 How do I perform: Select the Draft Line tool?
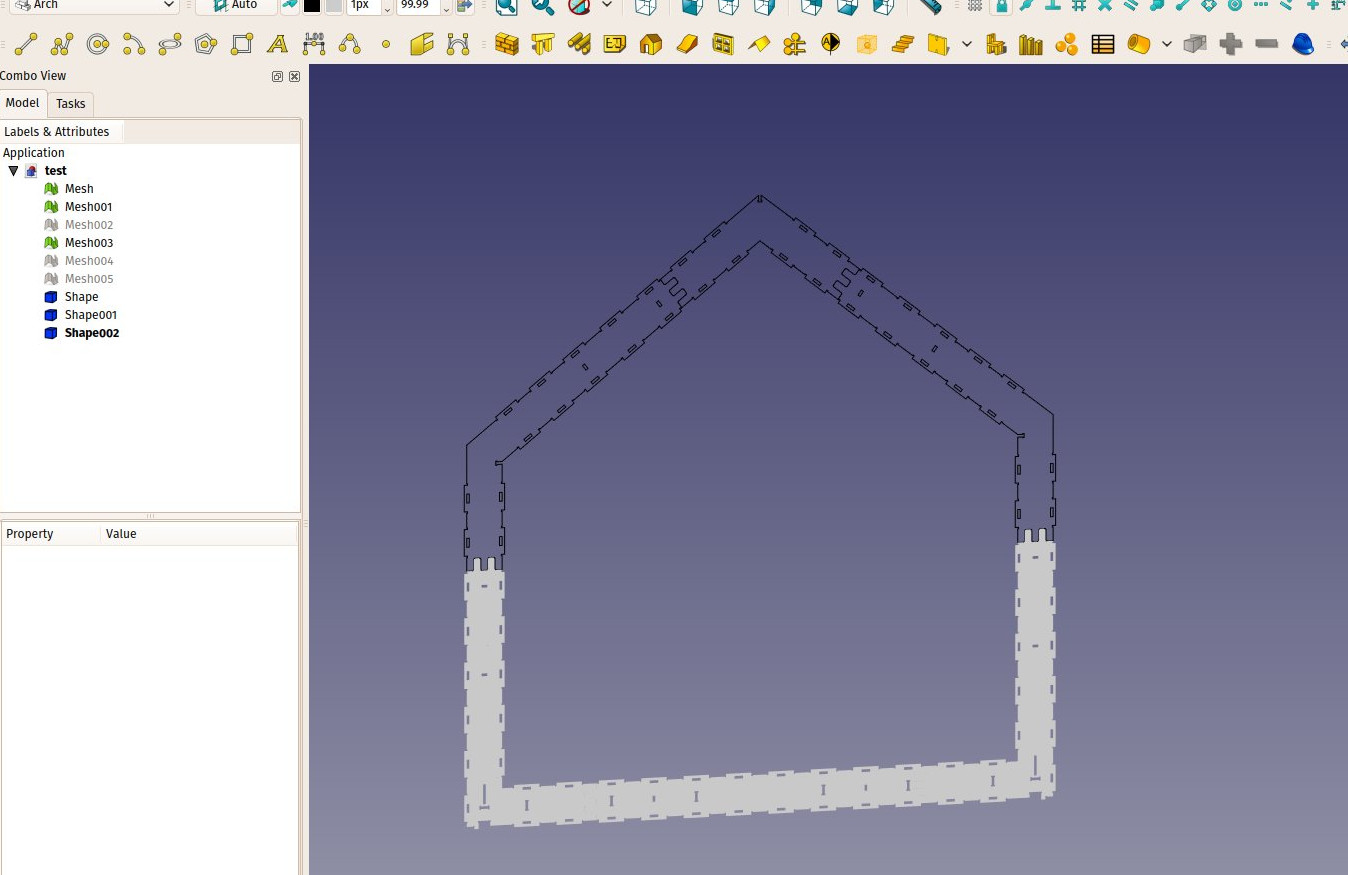tap(26, 44)
